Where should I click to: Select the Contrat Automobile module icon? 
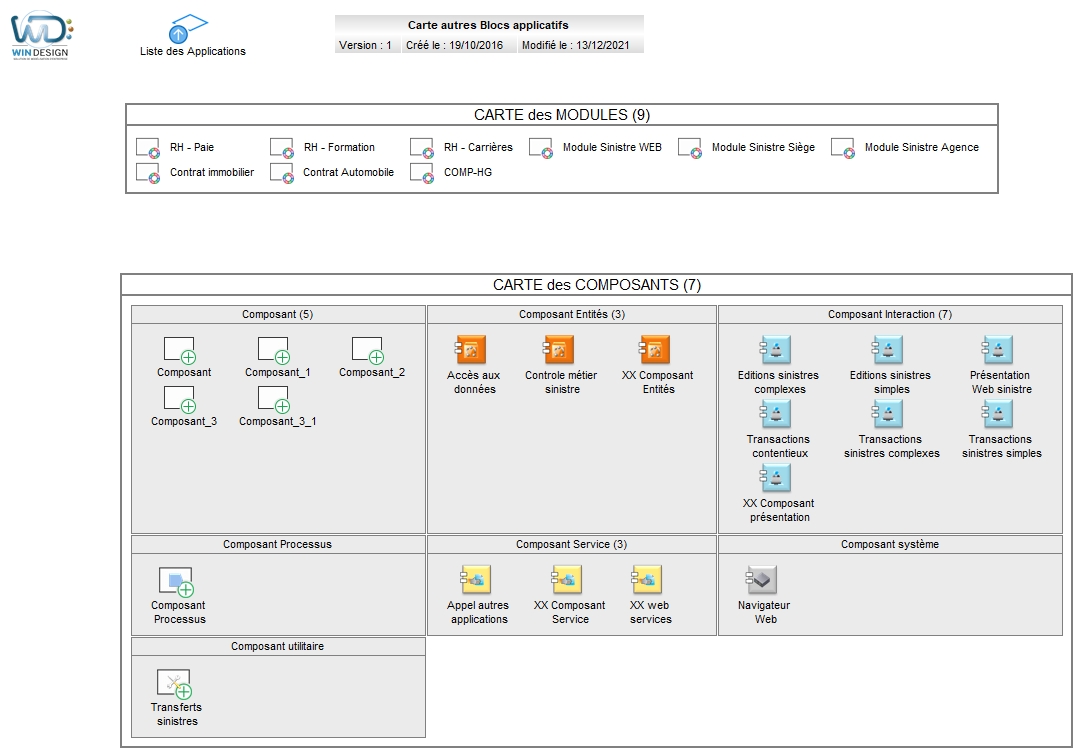[x=282, y=173]
